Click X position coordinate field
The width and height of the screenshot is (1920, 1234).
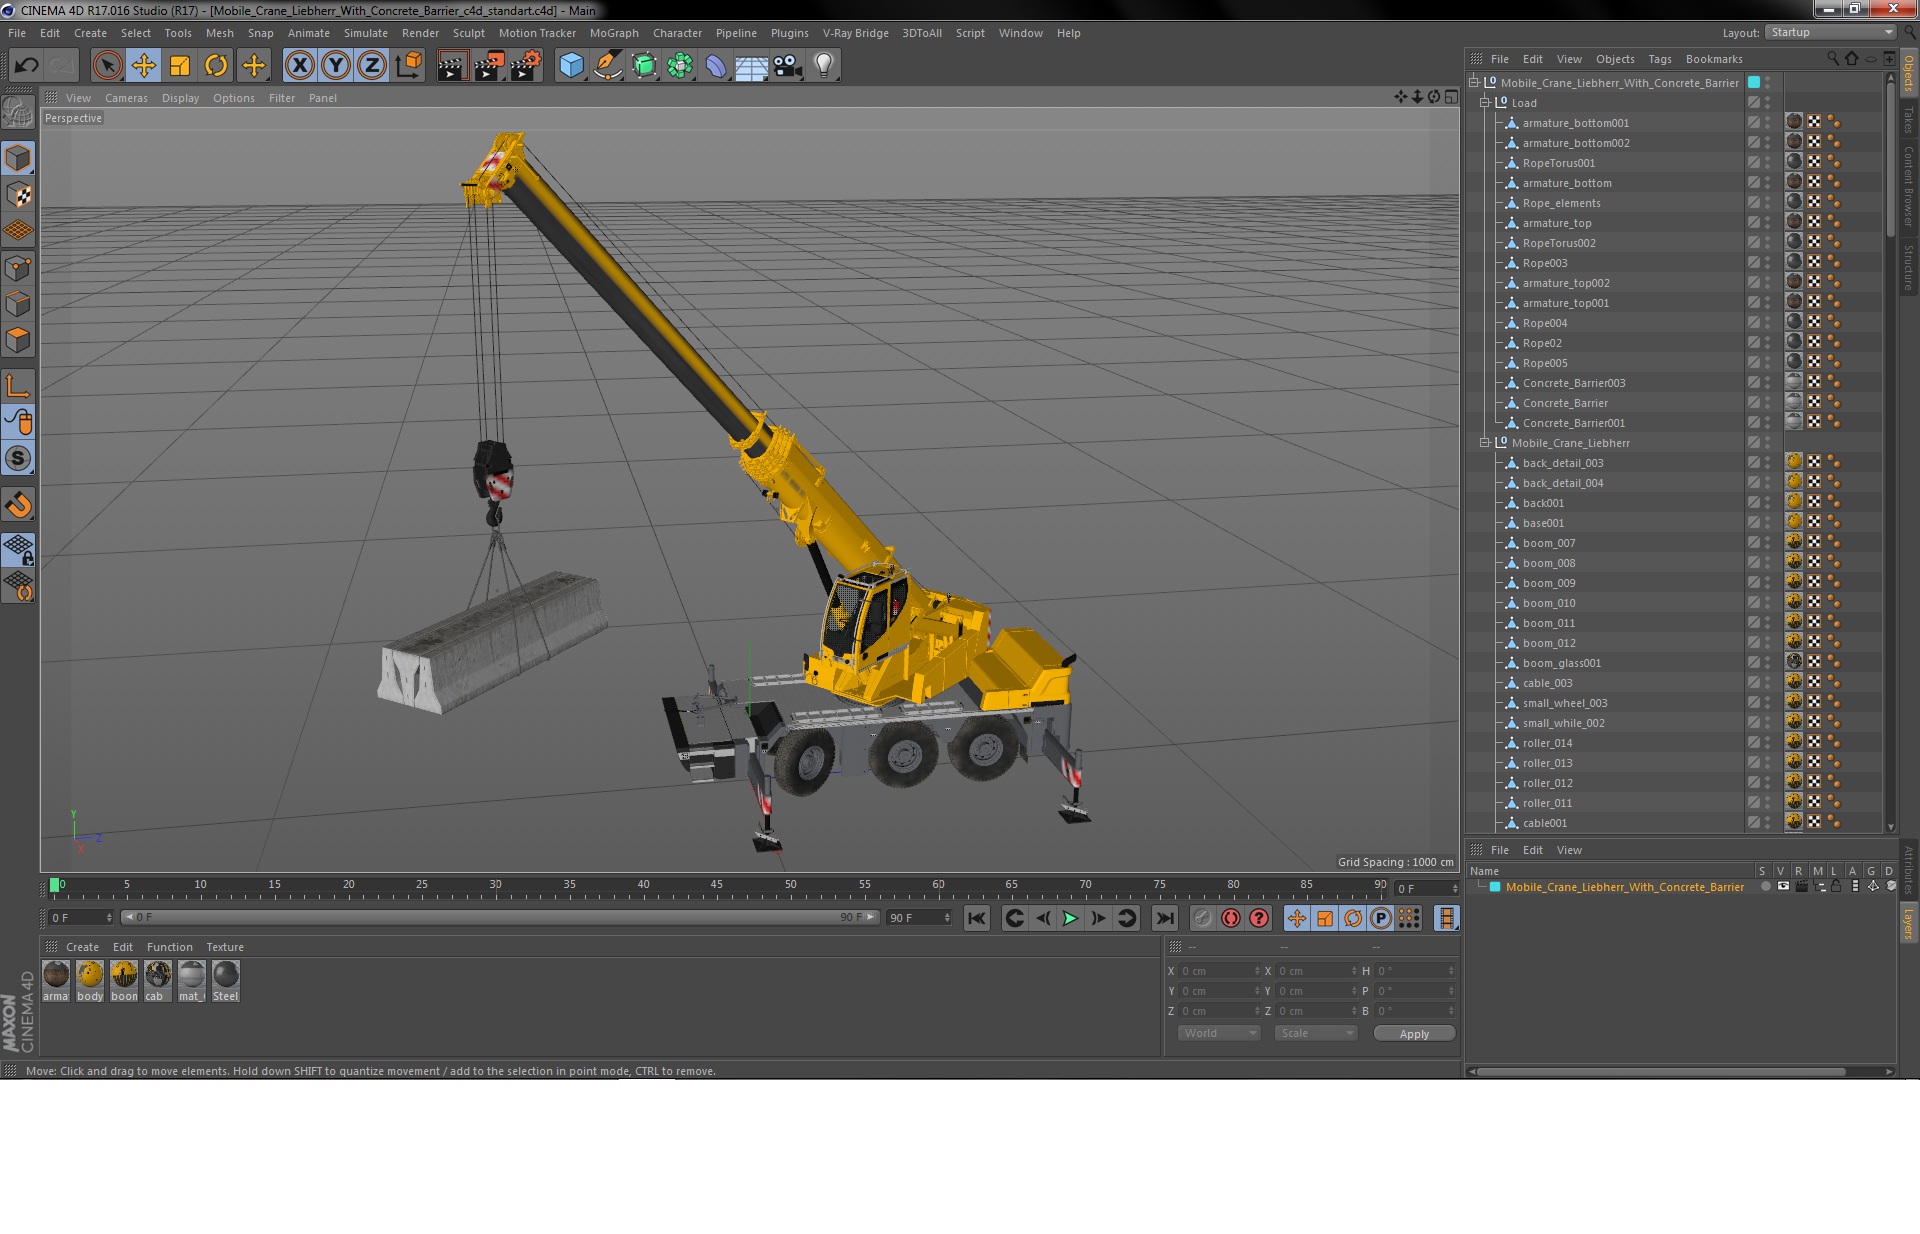[x=1219, y=971]
